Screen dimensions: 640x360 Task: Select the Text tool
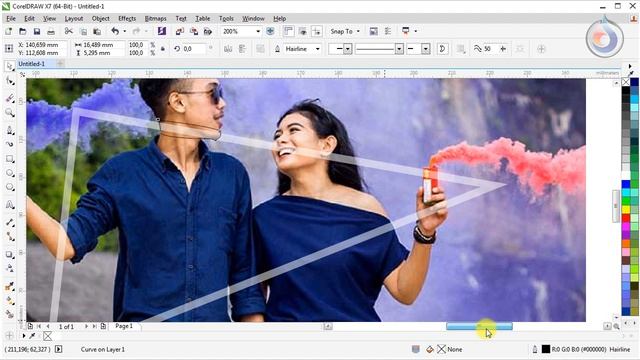pos(10,204)
